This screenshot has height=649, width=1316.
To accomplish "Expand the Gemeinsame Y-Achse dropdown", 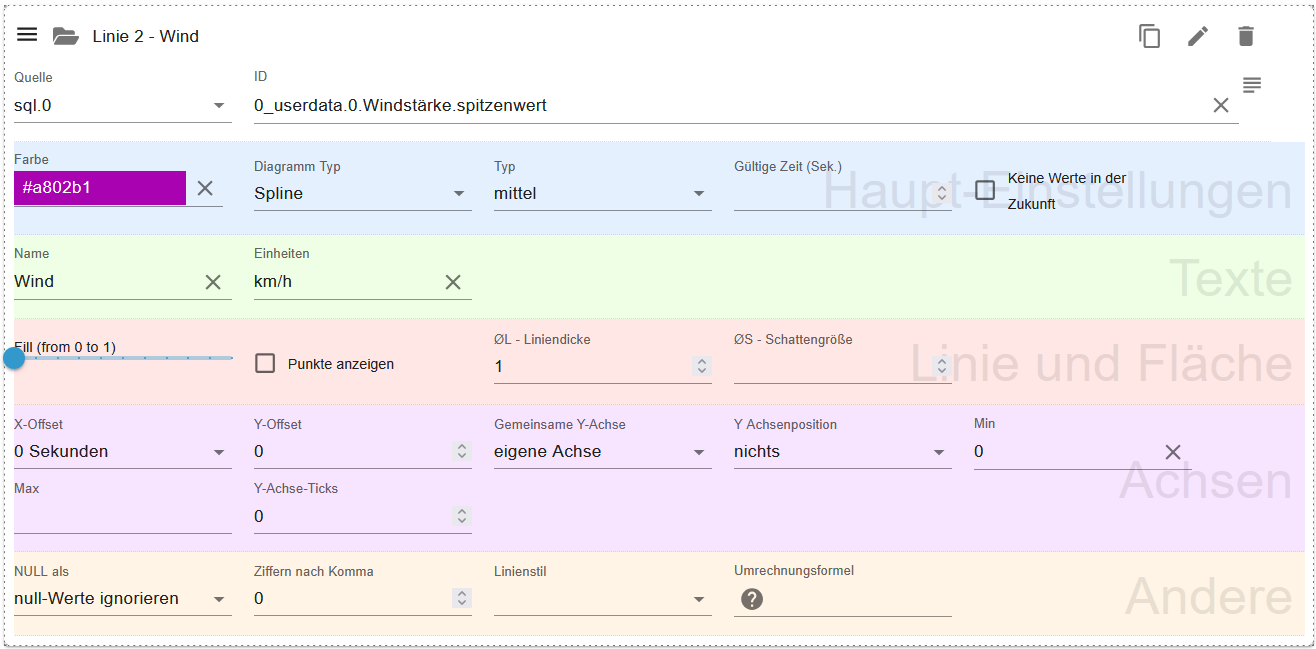I will (602, 452).
